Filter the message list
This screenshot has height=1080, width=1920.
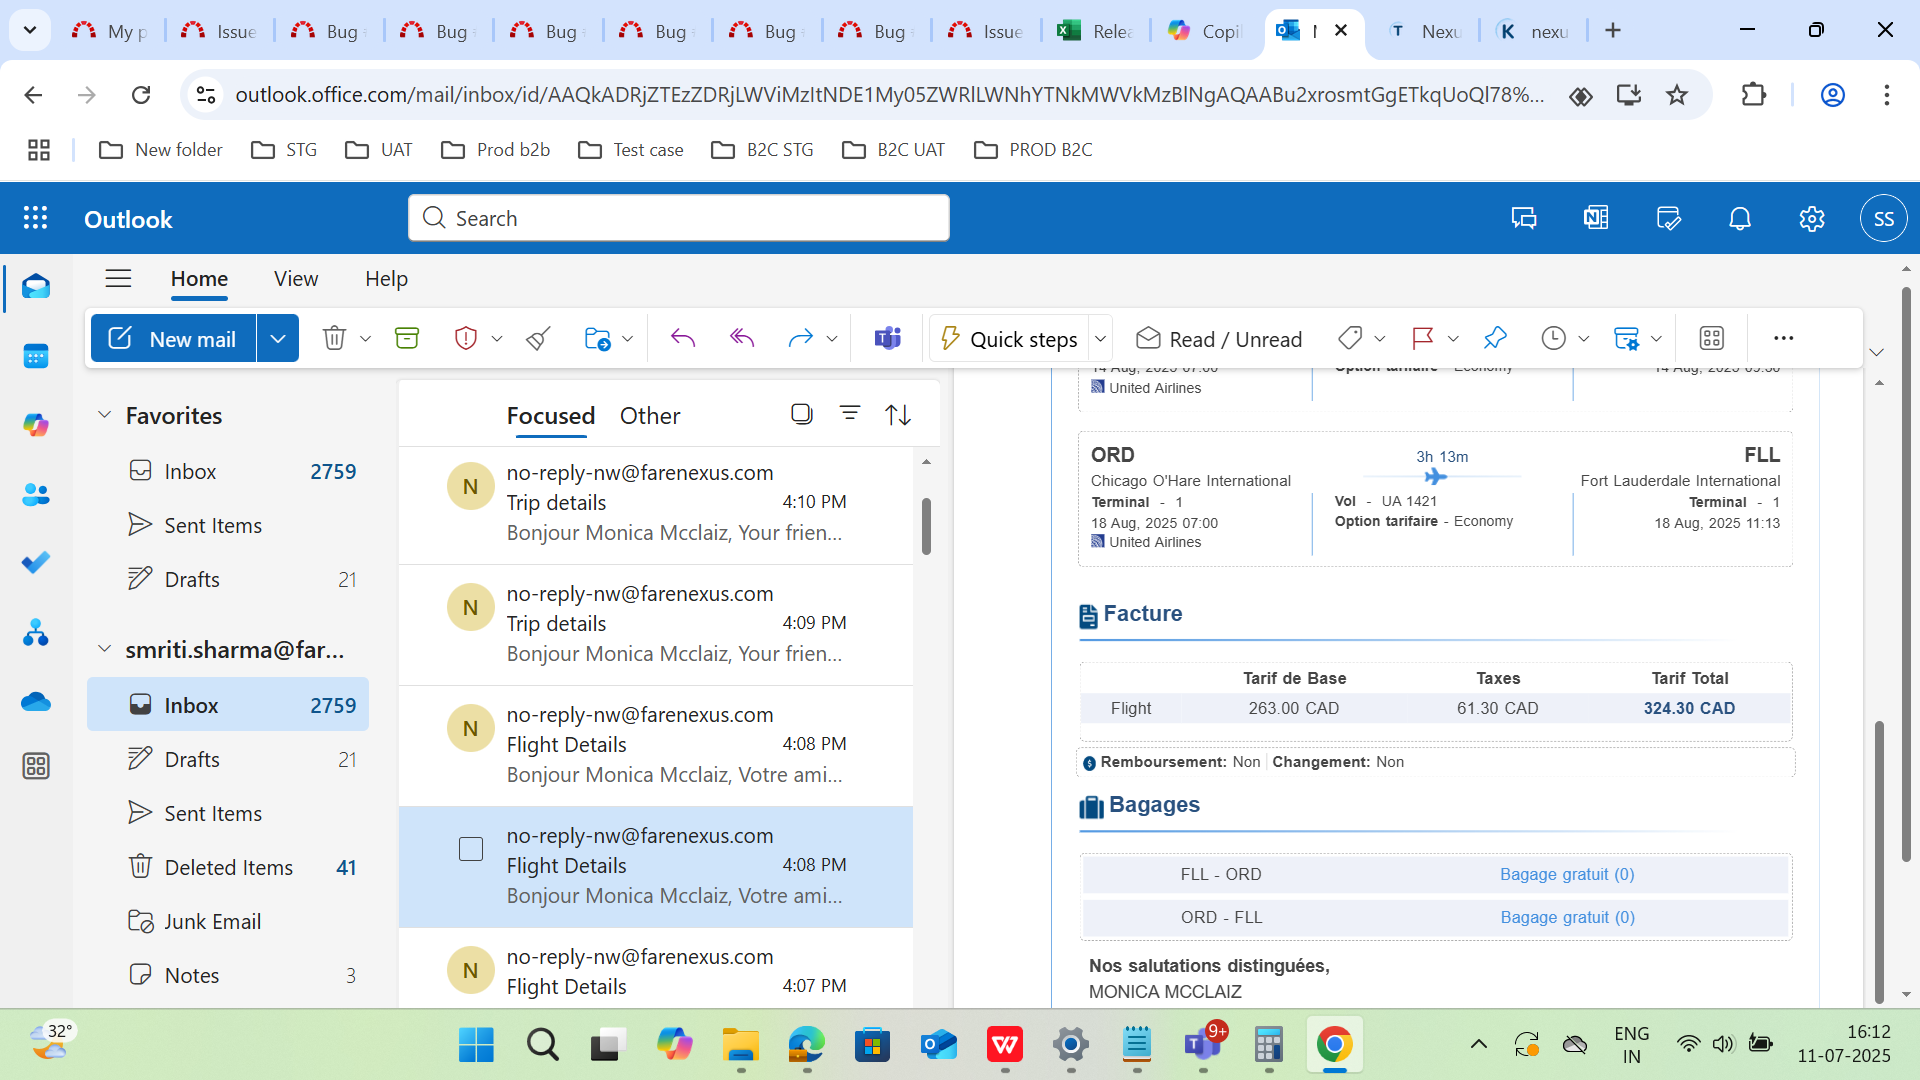tap(850, 413)
